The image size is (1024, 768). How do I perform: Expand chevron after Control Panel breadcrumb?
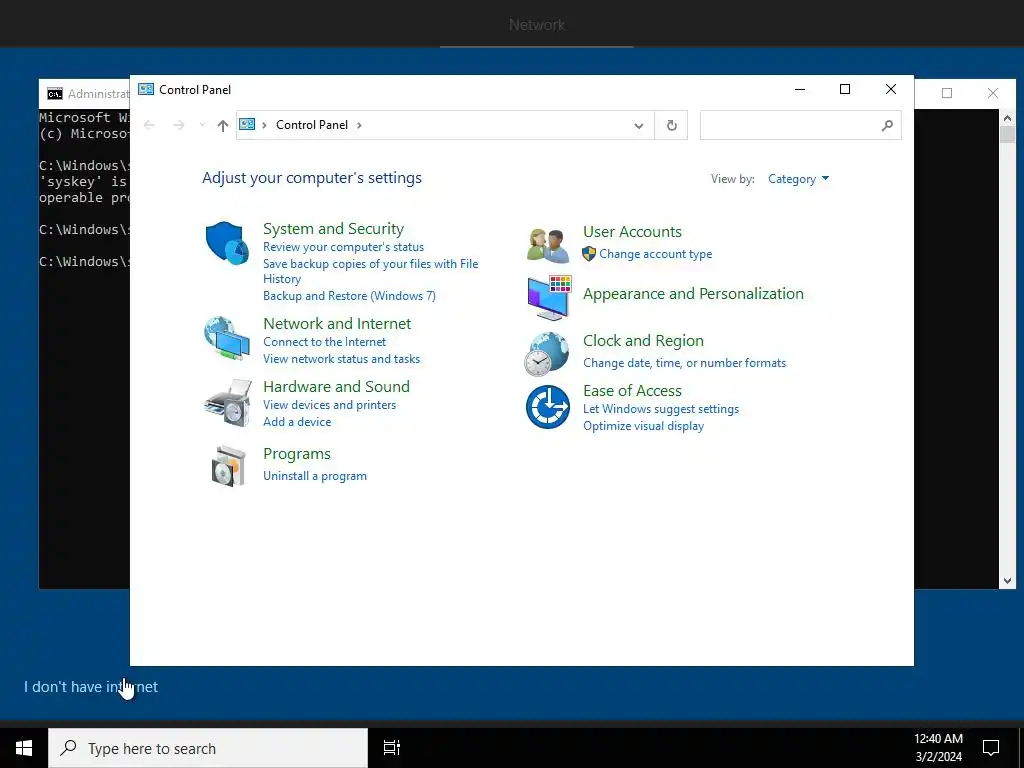(x=359, y=125)
